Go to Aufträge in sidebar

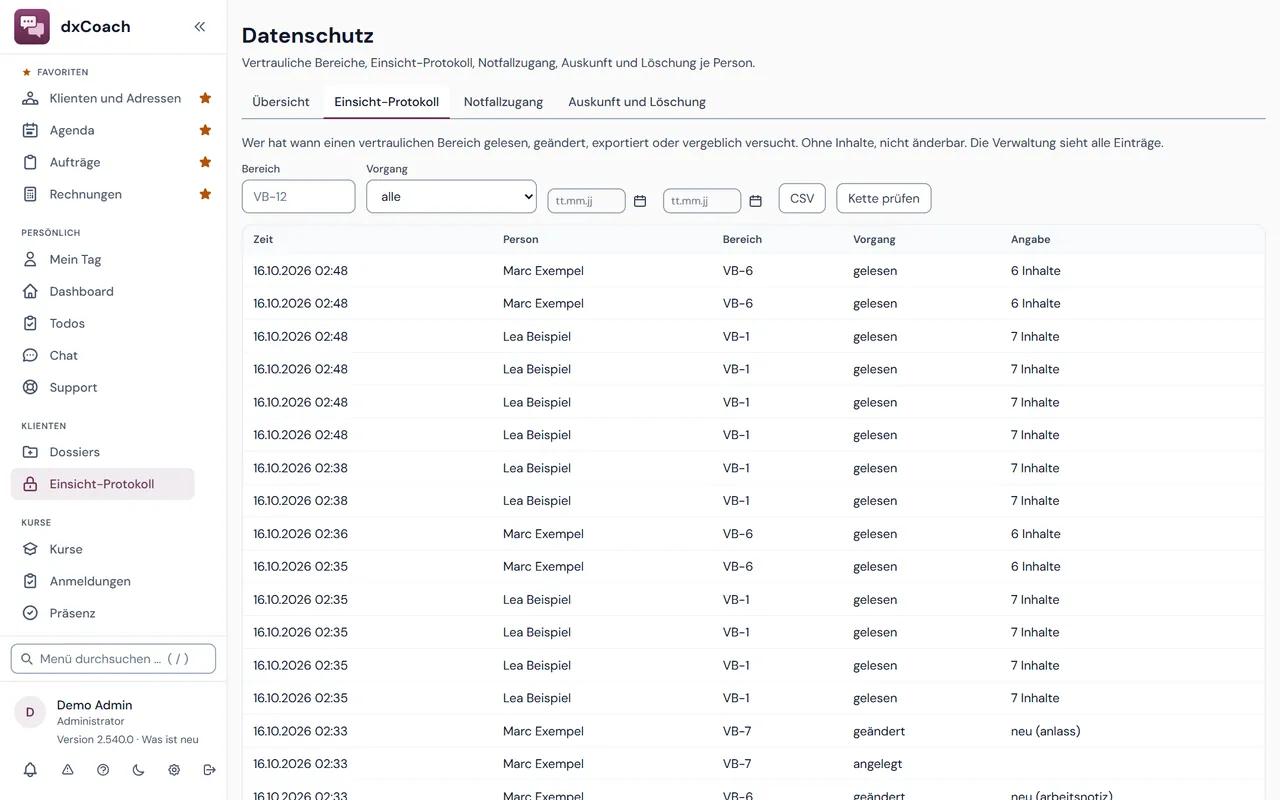click(x=102, y=162)
